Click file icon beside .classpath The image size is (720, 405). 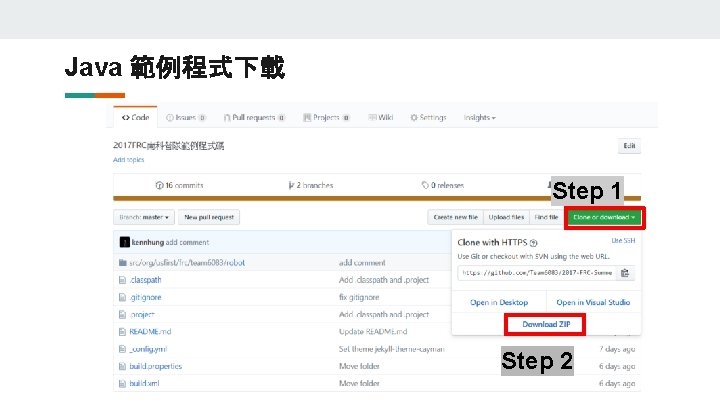coord(122,280)
